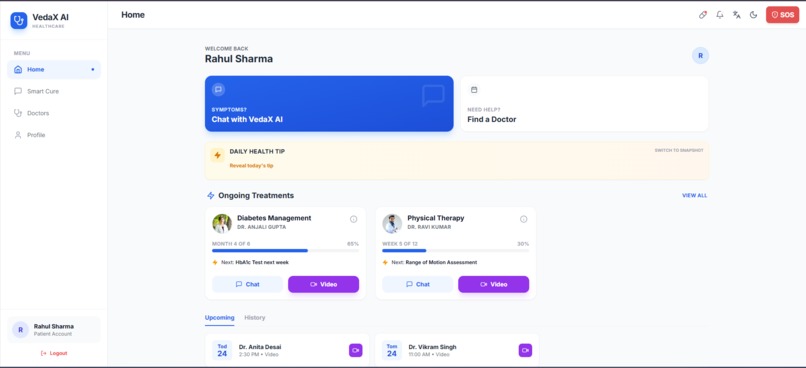Start Chat for Diabetes Management
This screenshot has height=368, width=806.
[247, 284]
